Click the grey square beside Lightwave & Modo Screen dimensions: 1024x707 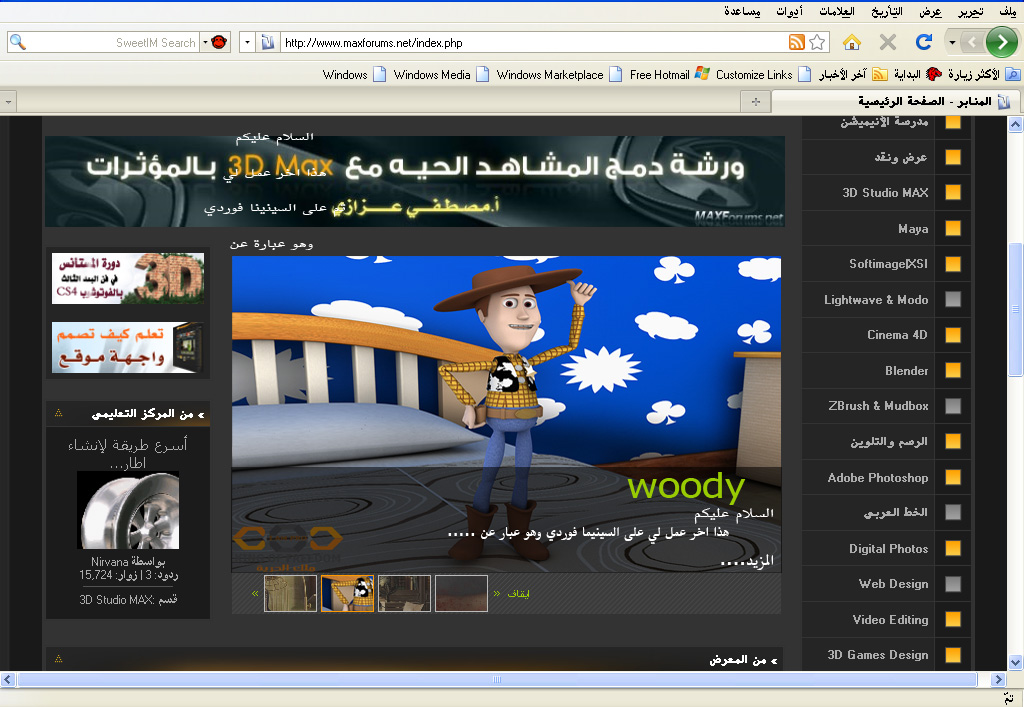[953, 299]
